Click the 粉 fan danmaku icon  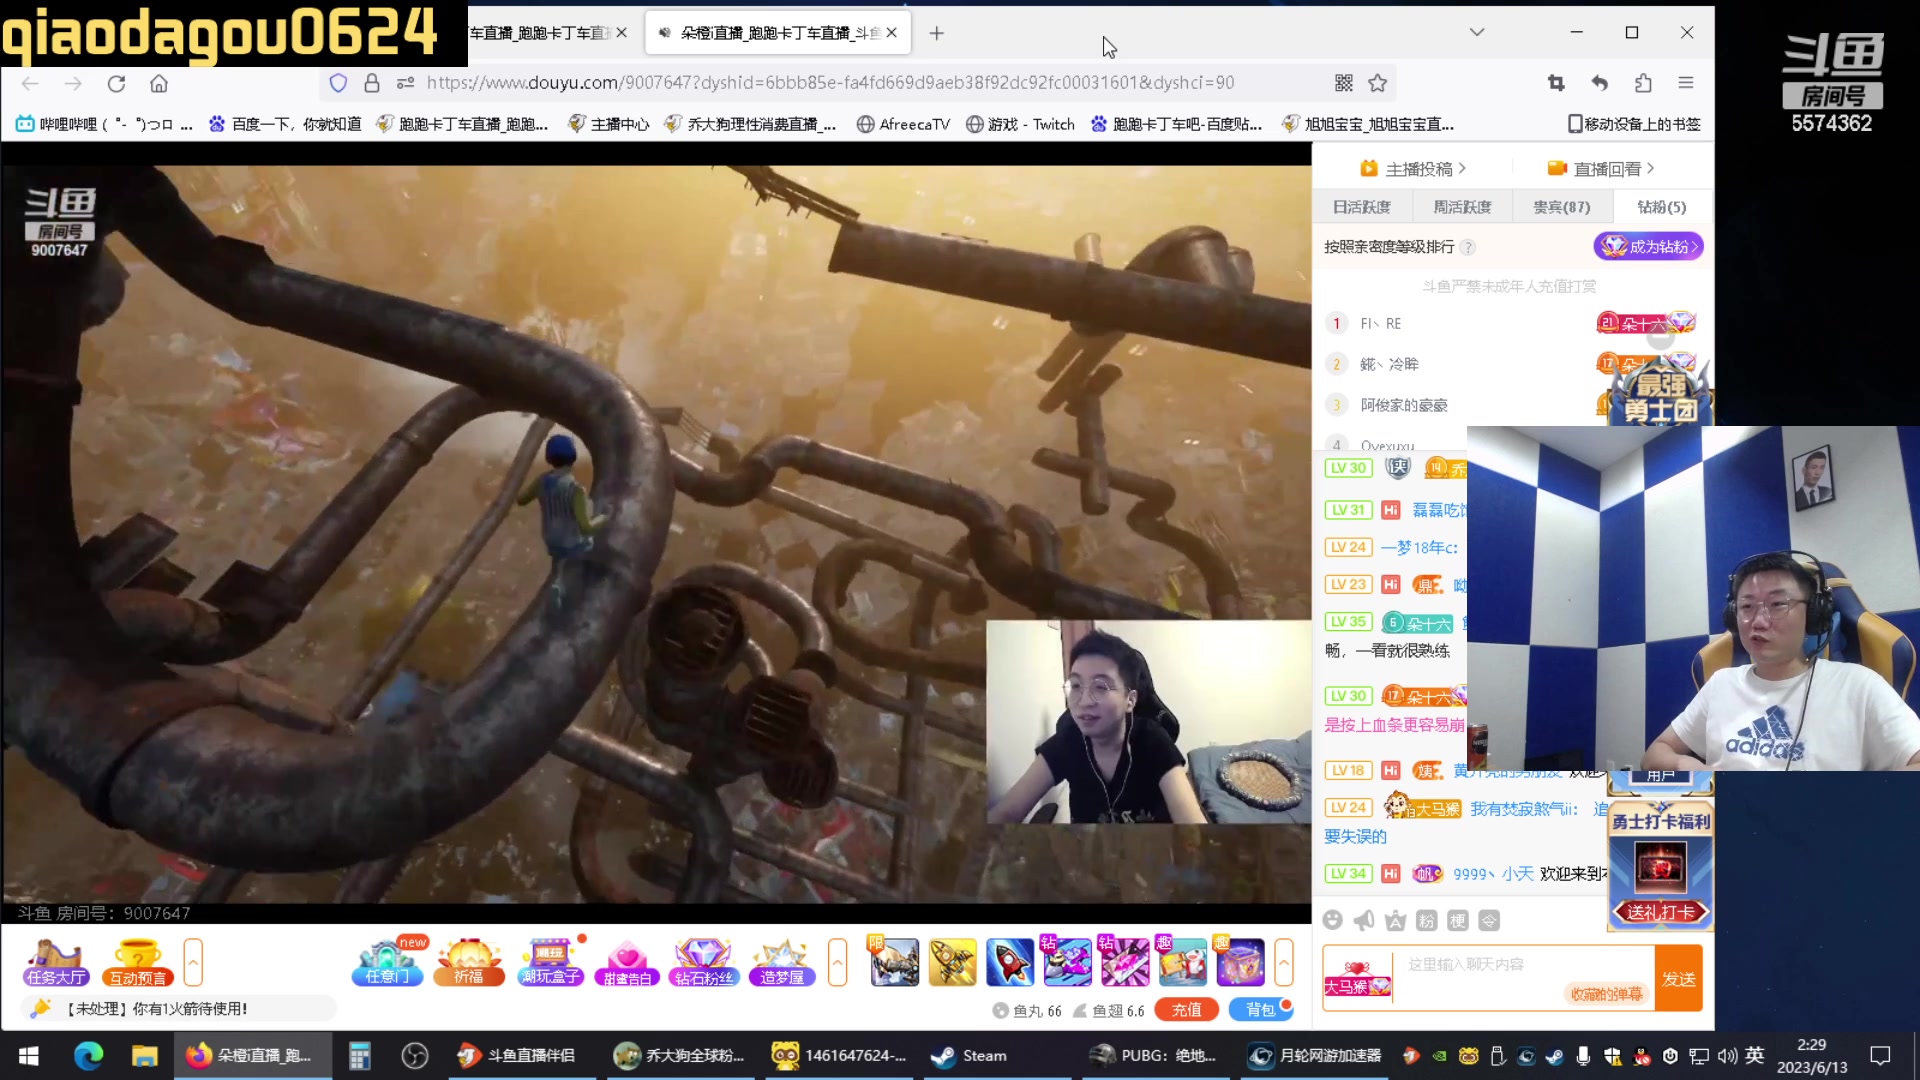point(1427,920)
